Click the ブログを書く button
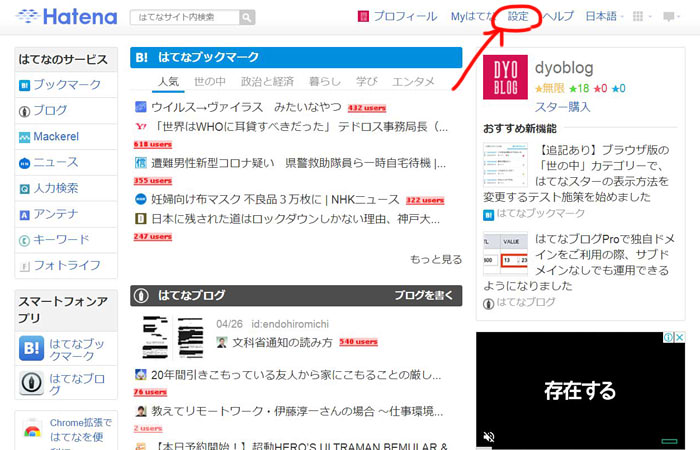Screen dimensions: 700x450 (424, 296)
